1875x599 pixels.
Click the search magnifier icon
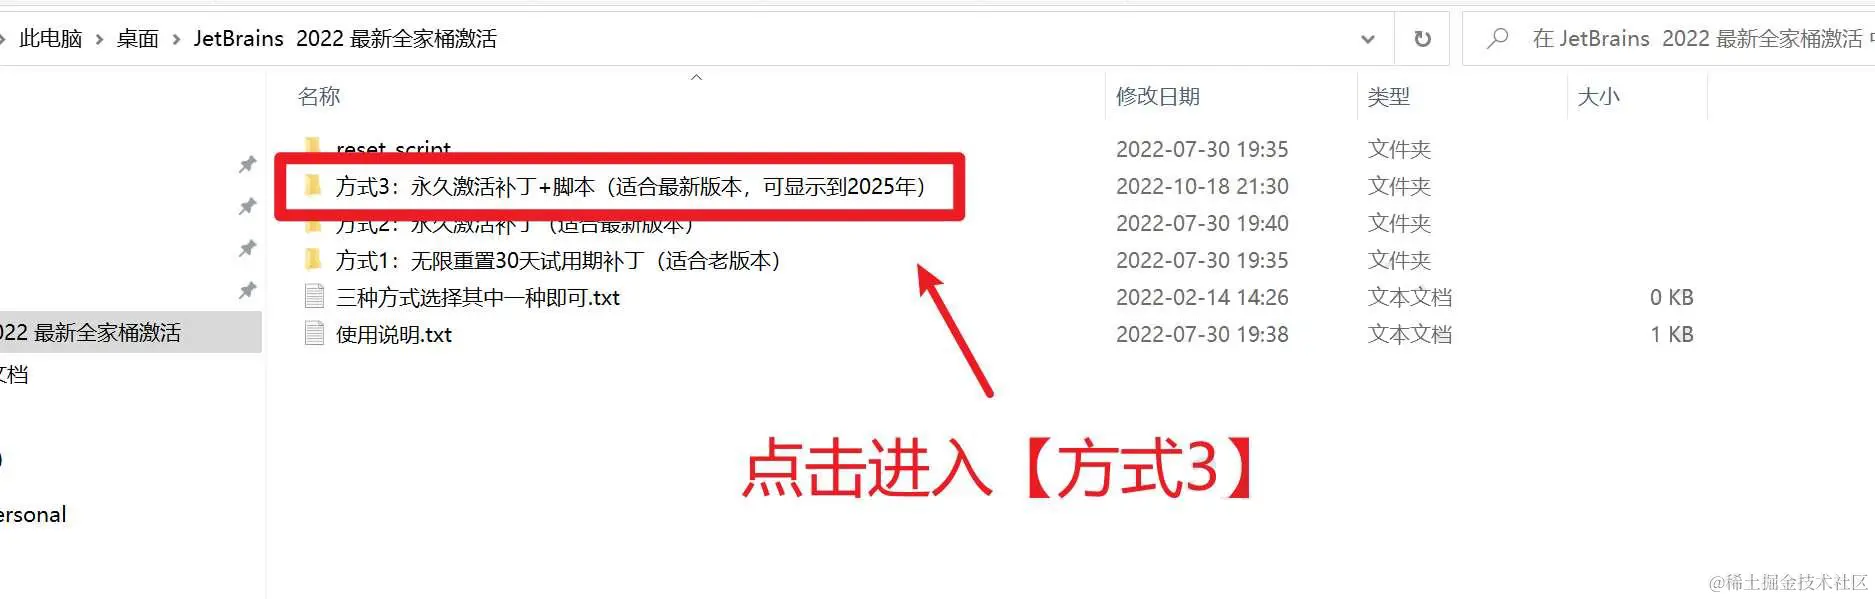(1497, 39)
